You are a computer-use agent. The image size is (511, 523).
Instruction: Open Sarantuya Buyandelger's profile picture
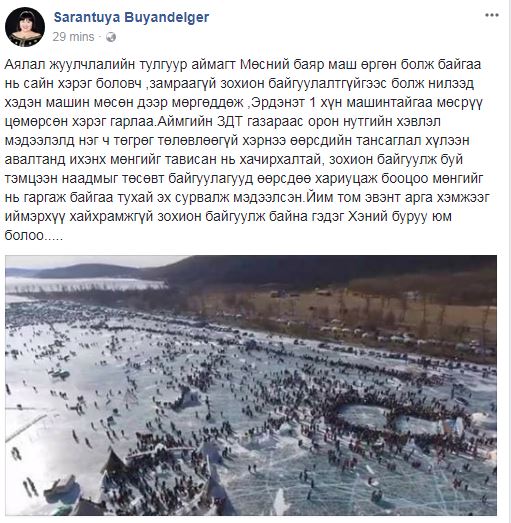coord(25,27)
